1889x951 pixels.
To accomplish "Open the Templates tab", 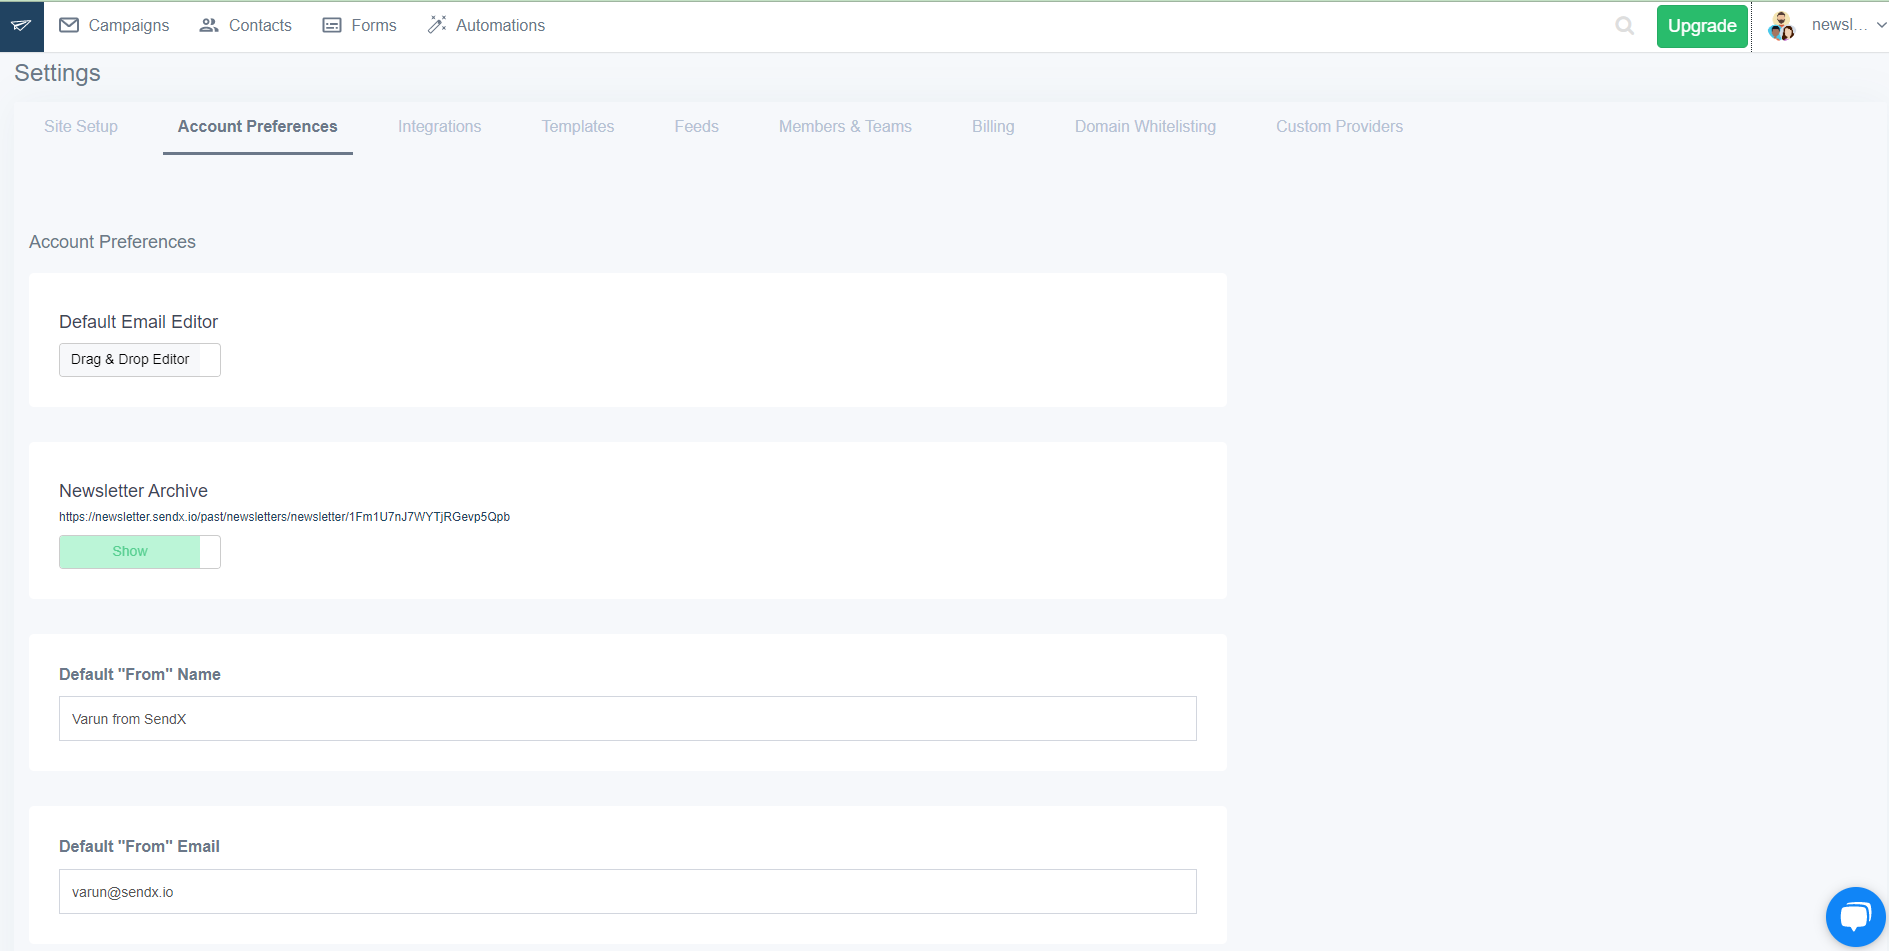I will click(x=578, y=127).
